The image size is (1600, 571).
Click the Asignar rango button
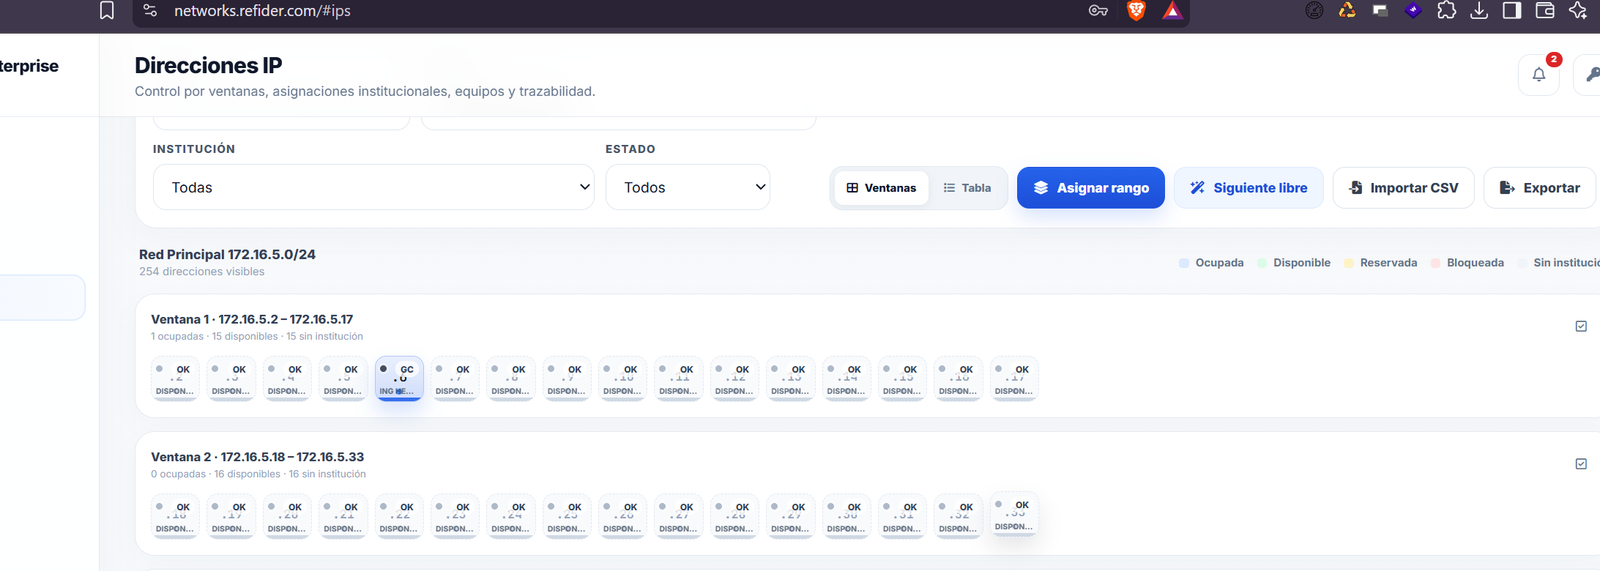click(1091, 188)
